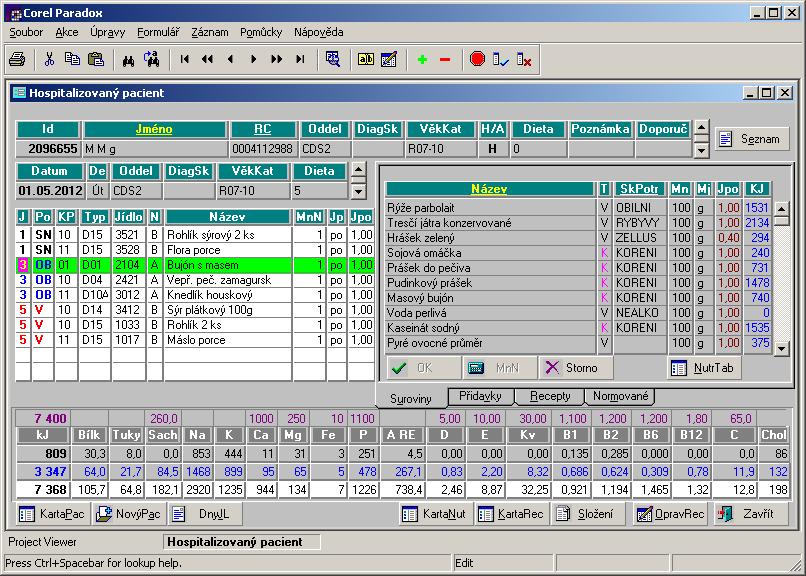Delete record with red minus icon

click(445, 60)
